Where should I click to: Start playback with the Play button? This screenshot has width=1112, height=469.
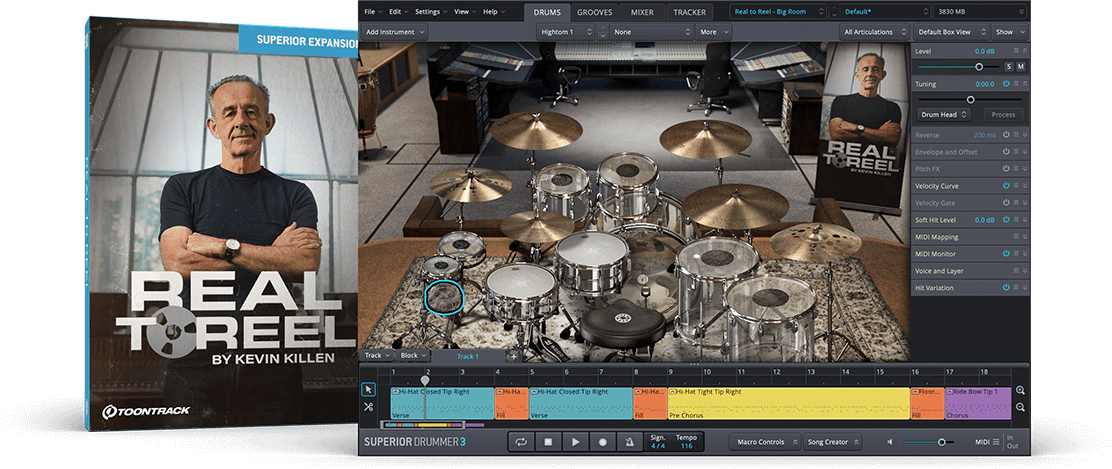tap(575, 441)
